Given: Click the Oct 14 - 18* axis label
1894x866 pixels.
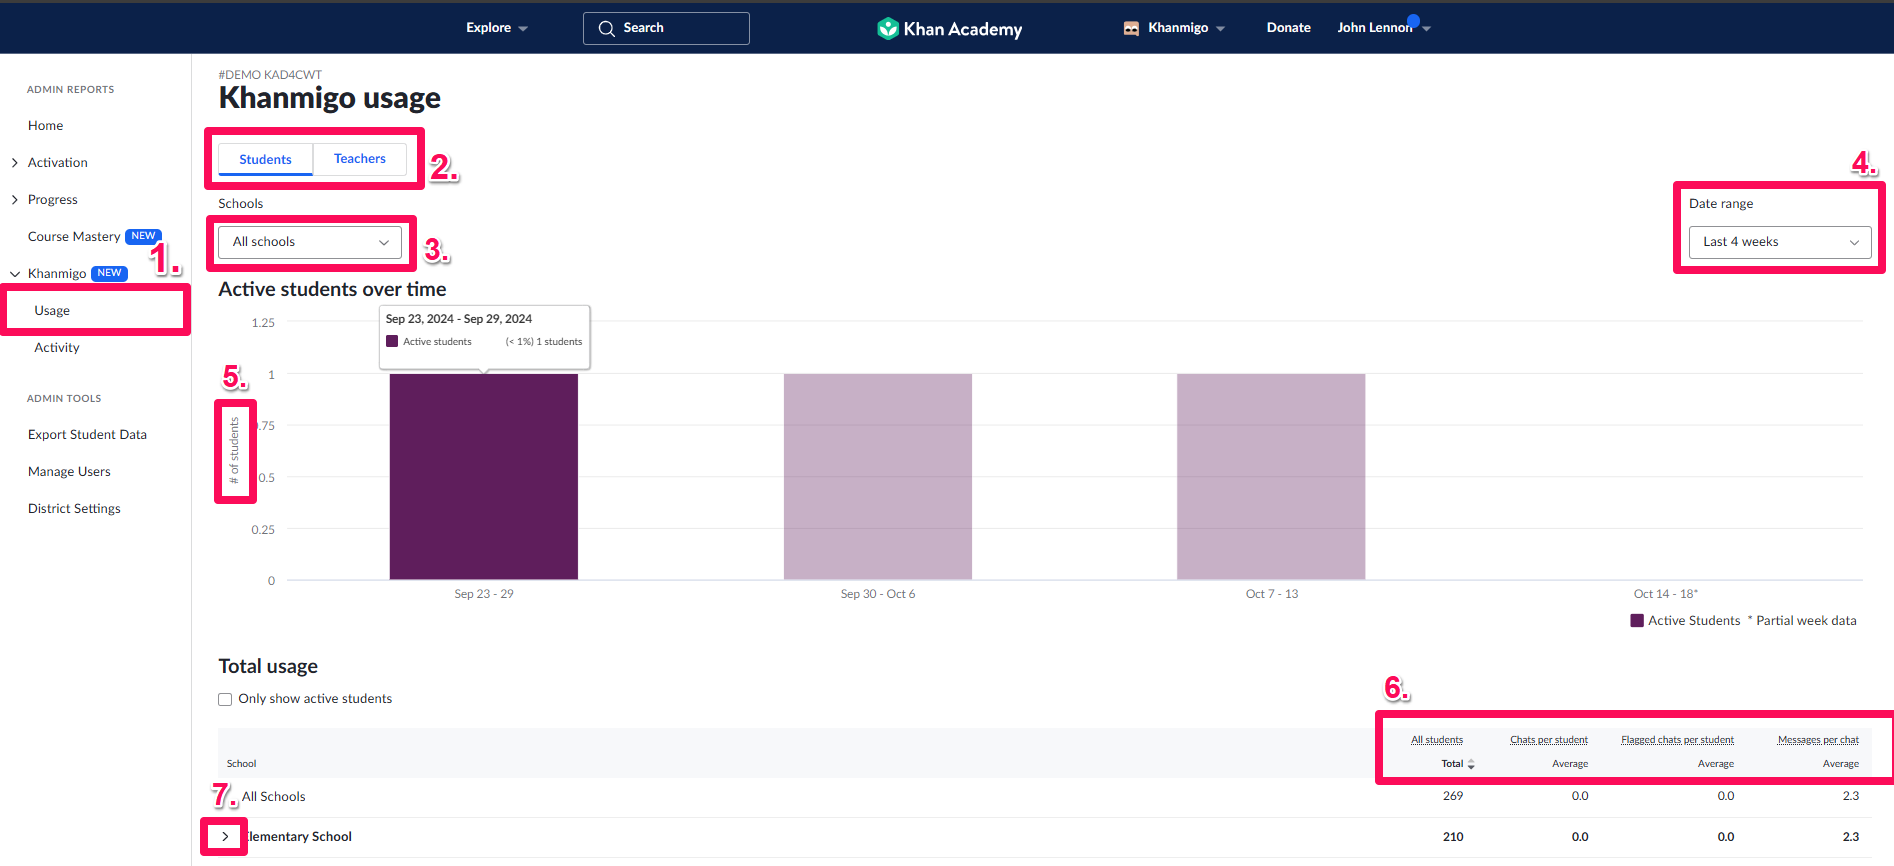Looking at the screenshot, I should 1666,594.
